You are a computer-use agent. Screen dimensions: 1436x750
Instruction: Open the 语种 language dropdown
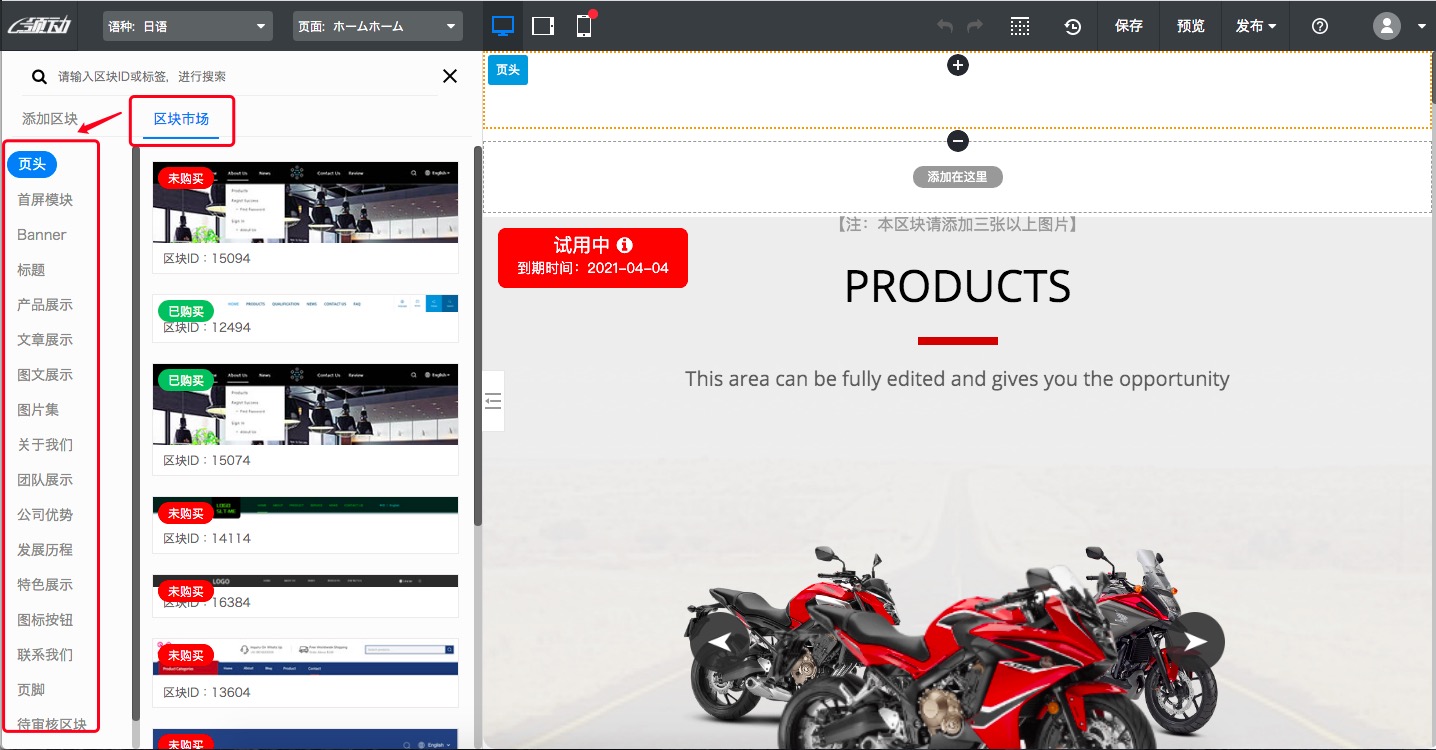[188, 27]
